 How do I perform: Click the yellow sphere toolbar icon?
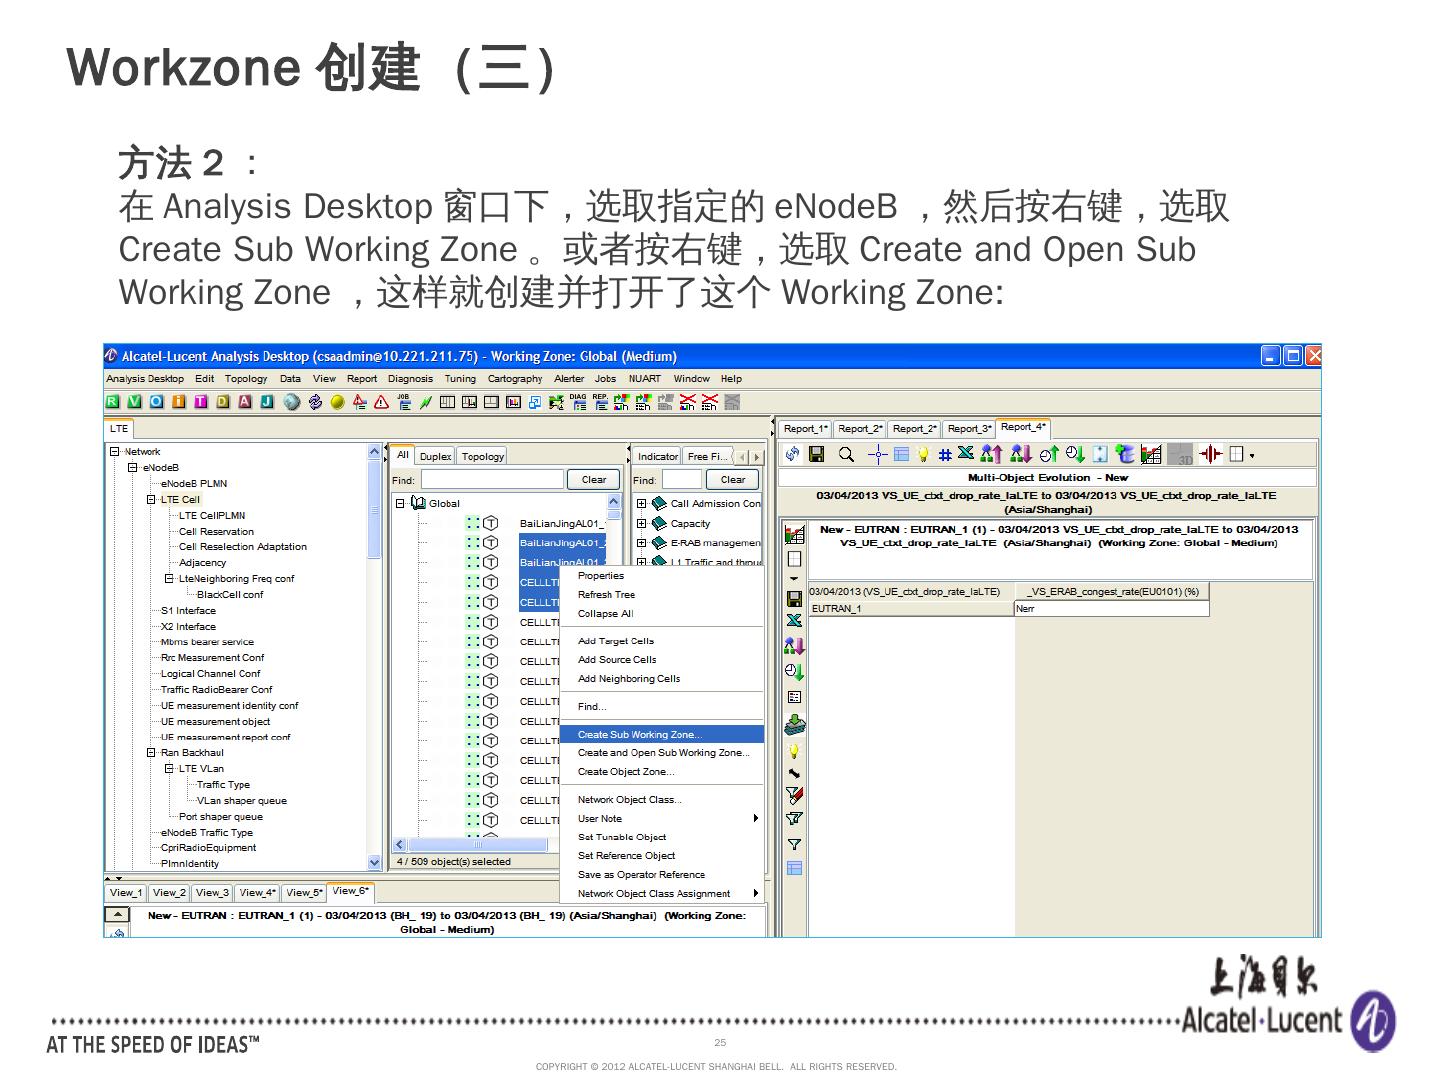(x=337, y=402)
